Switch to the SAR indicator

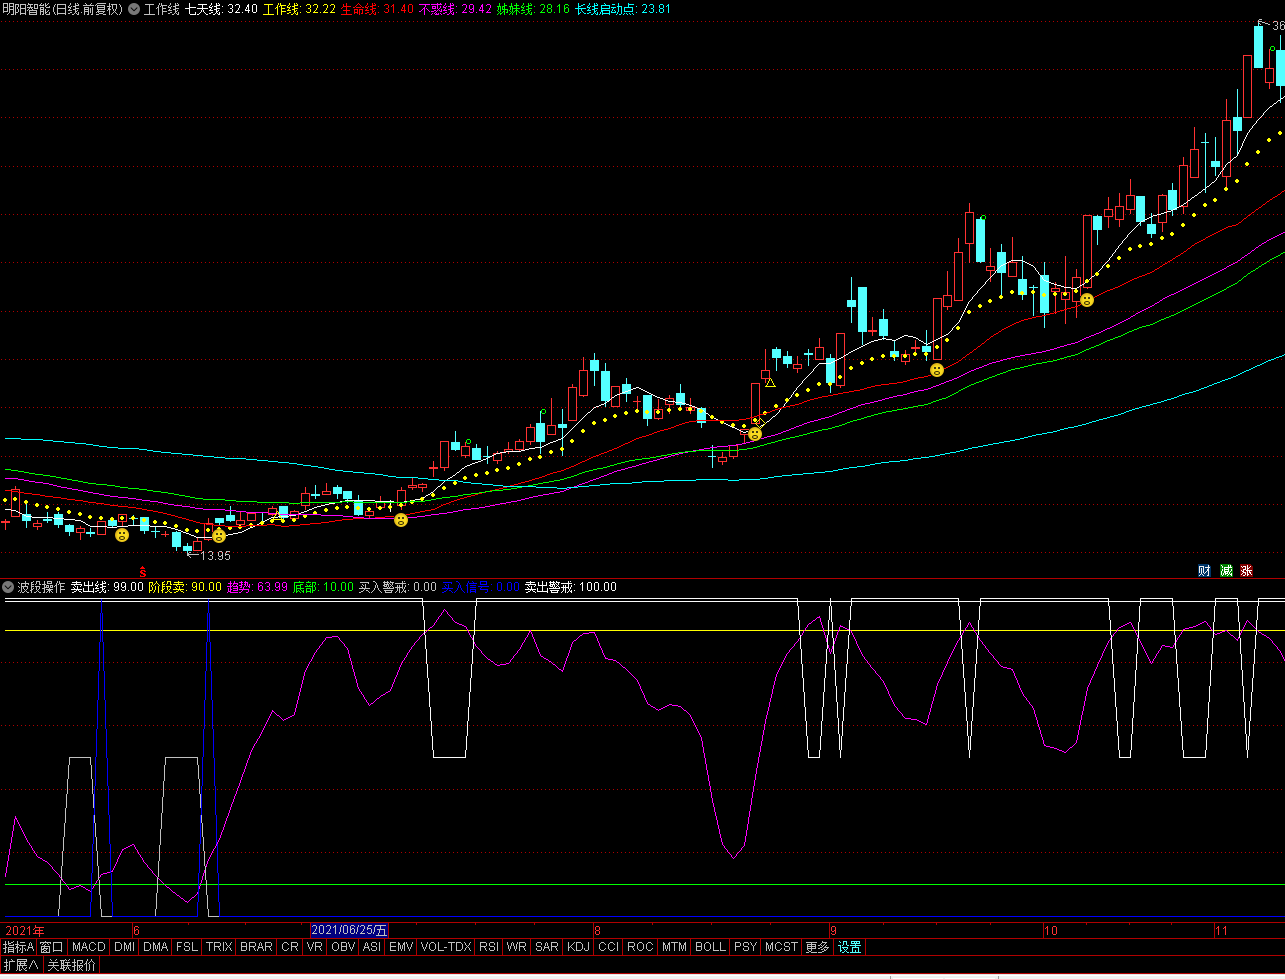pos(547,947)
